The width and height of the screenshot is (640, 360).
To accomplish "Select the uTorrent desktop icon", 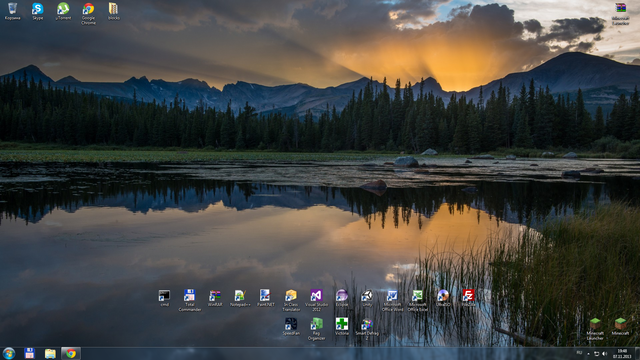I will coord(63,11).
